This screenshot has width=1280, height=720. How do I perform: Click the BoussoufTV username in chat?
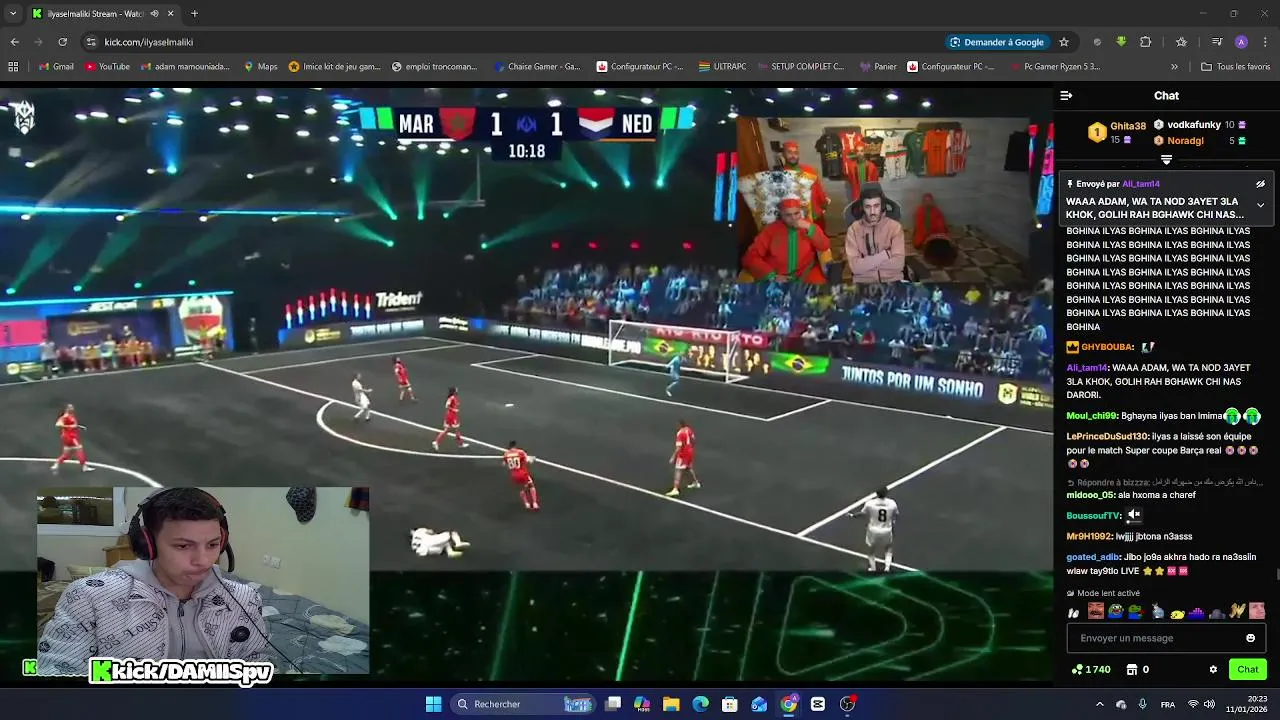coord(1094,516)
